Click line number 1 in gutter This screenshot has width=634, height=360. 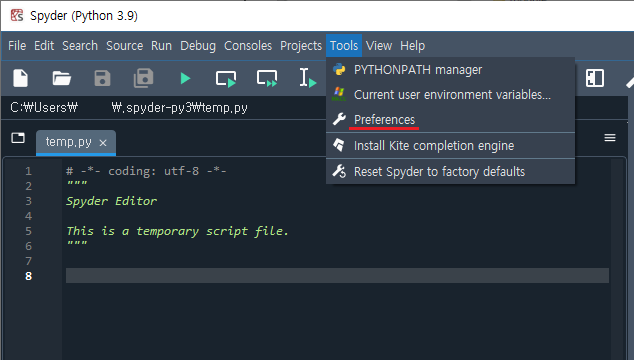pos(28,171)
